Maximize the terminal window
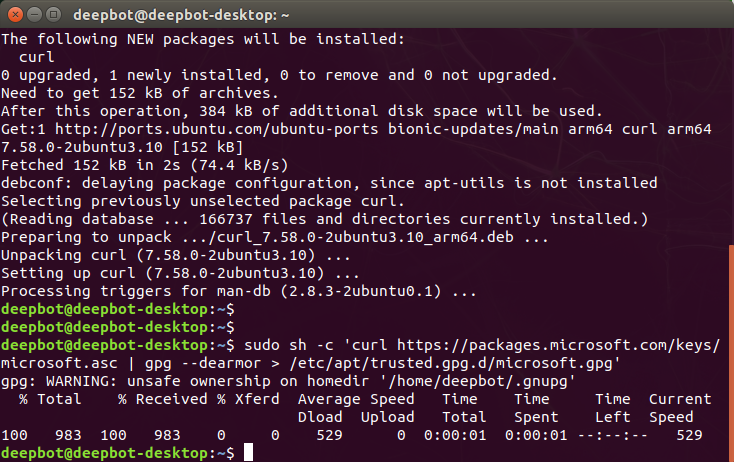This screenshot has width=734, height=462. pos(53,15)
